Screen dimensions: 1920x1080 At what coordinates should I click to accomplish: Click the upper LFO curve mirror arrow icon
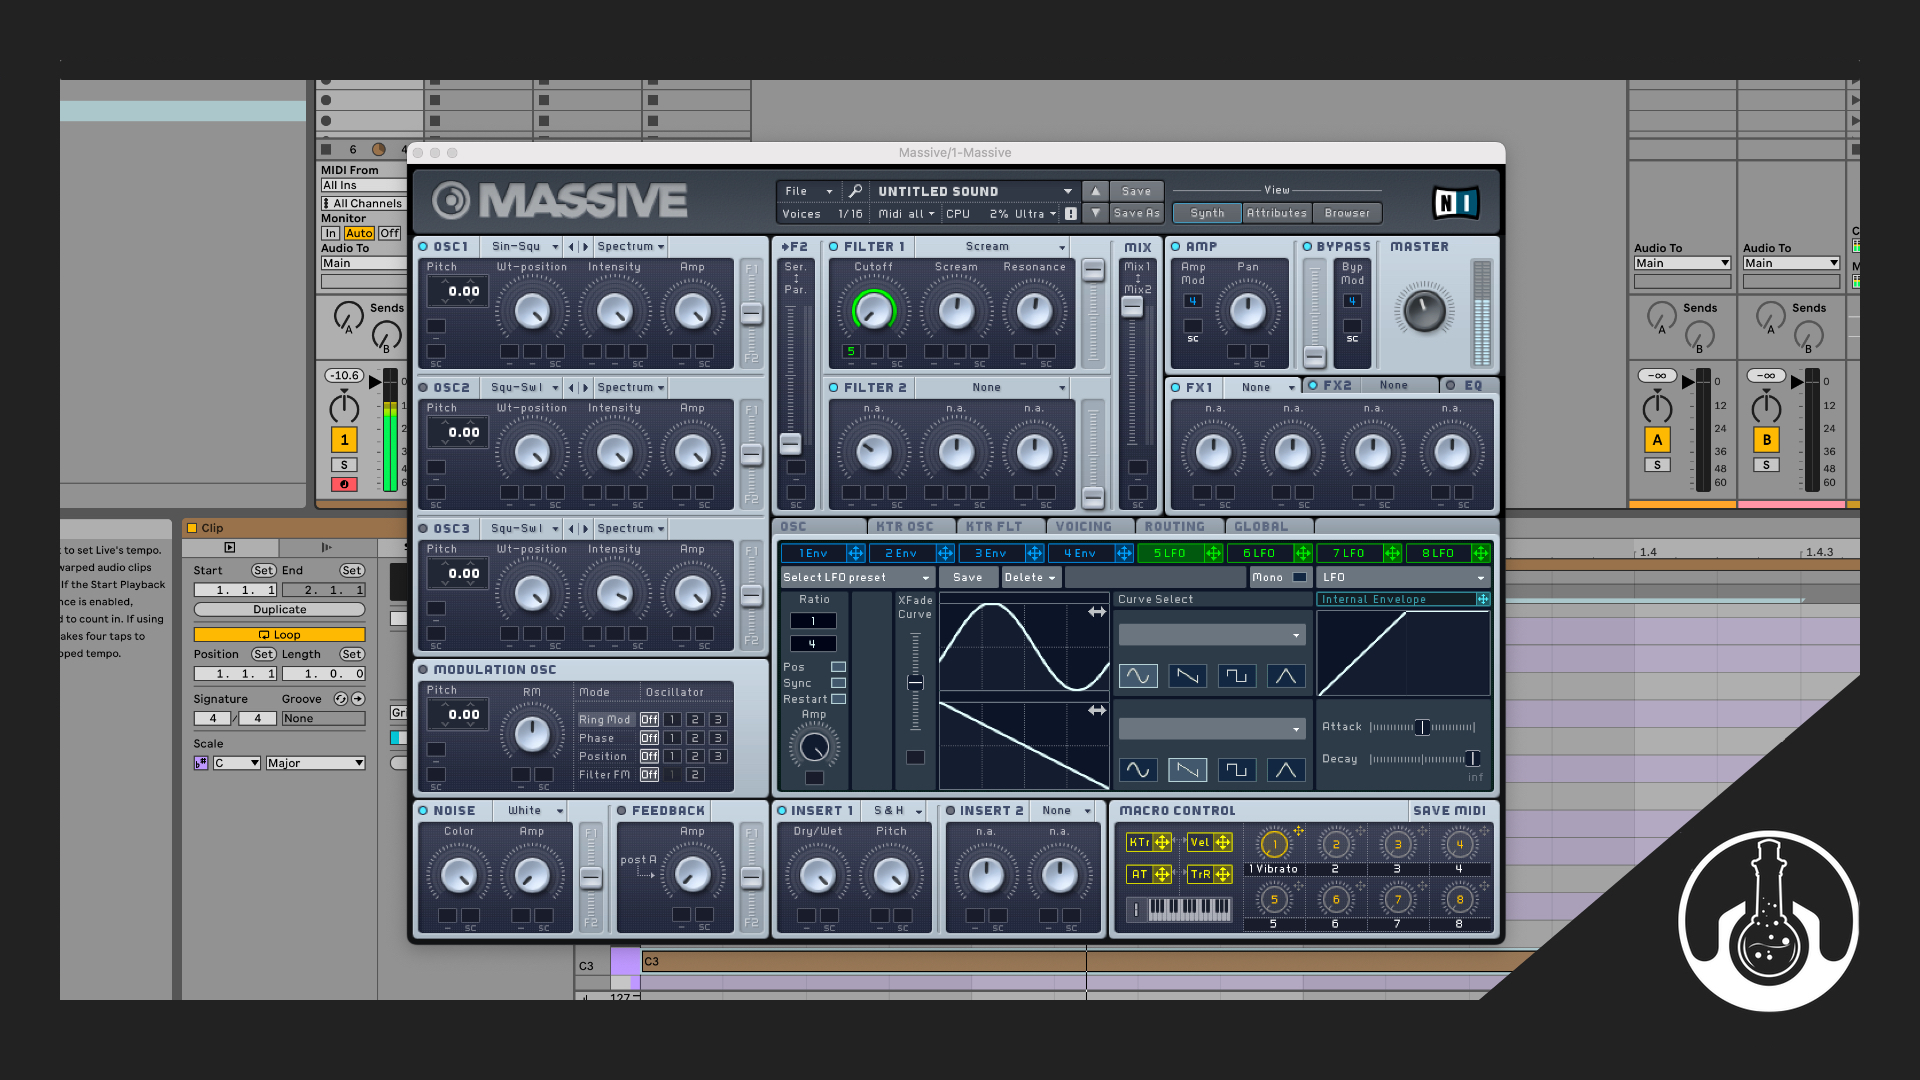[1097, 612]
